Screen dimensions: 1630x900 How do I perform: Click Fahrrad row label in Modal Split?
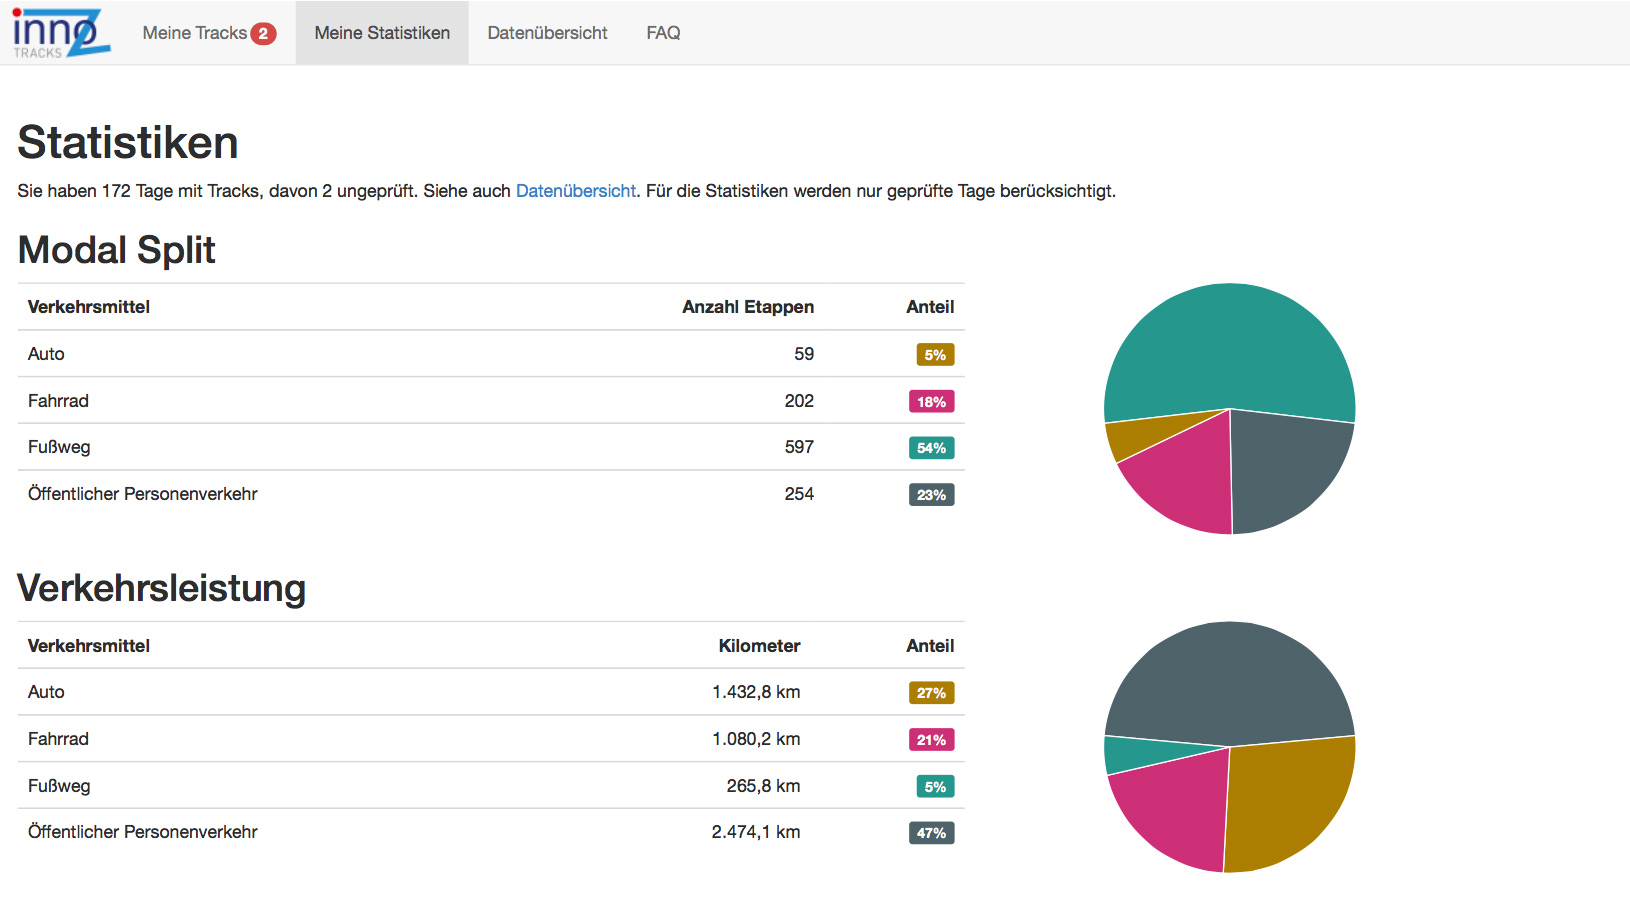(x=58, y=401)
